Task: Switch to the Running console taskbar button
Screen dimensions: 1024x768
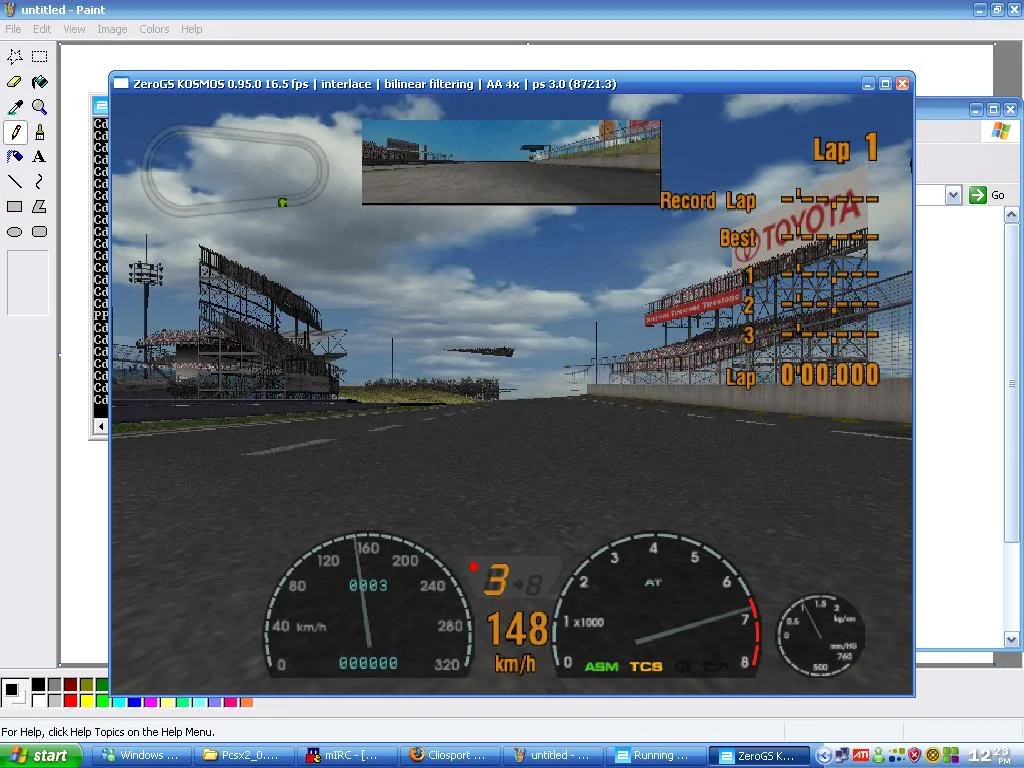Action: coord(654,756)
